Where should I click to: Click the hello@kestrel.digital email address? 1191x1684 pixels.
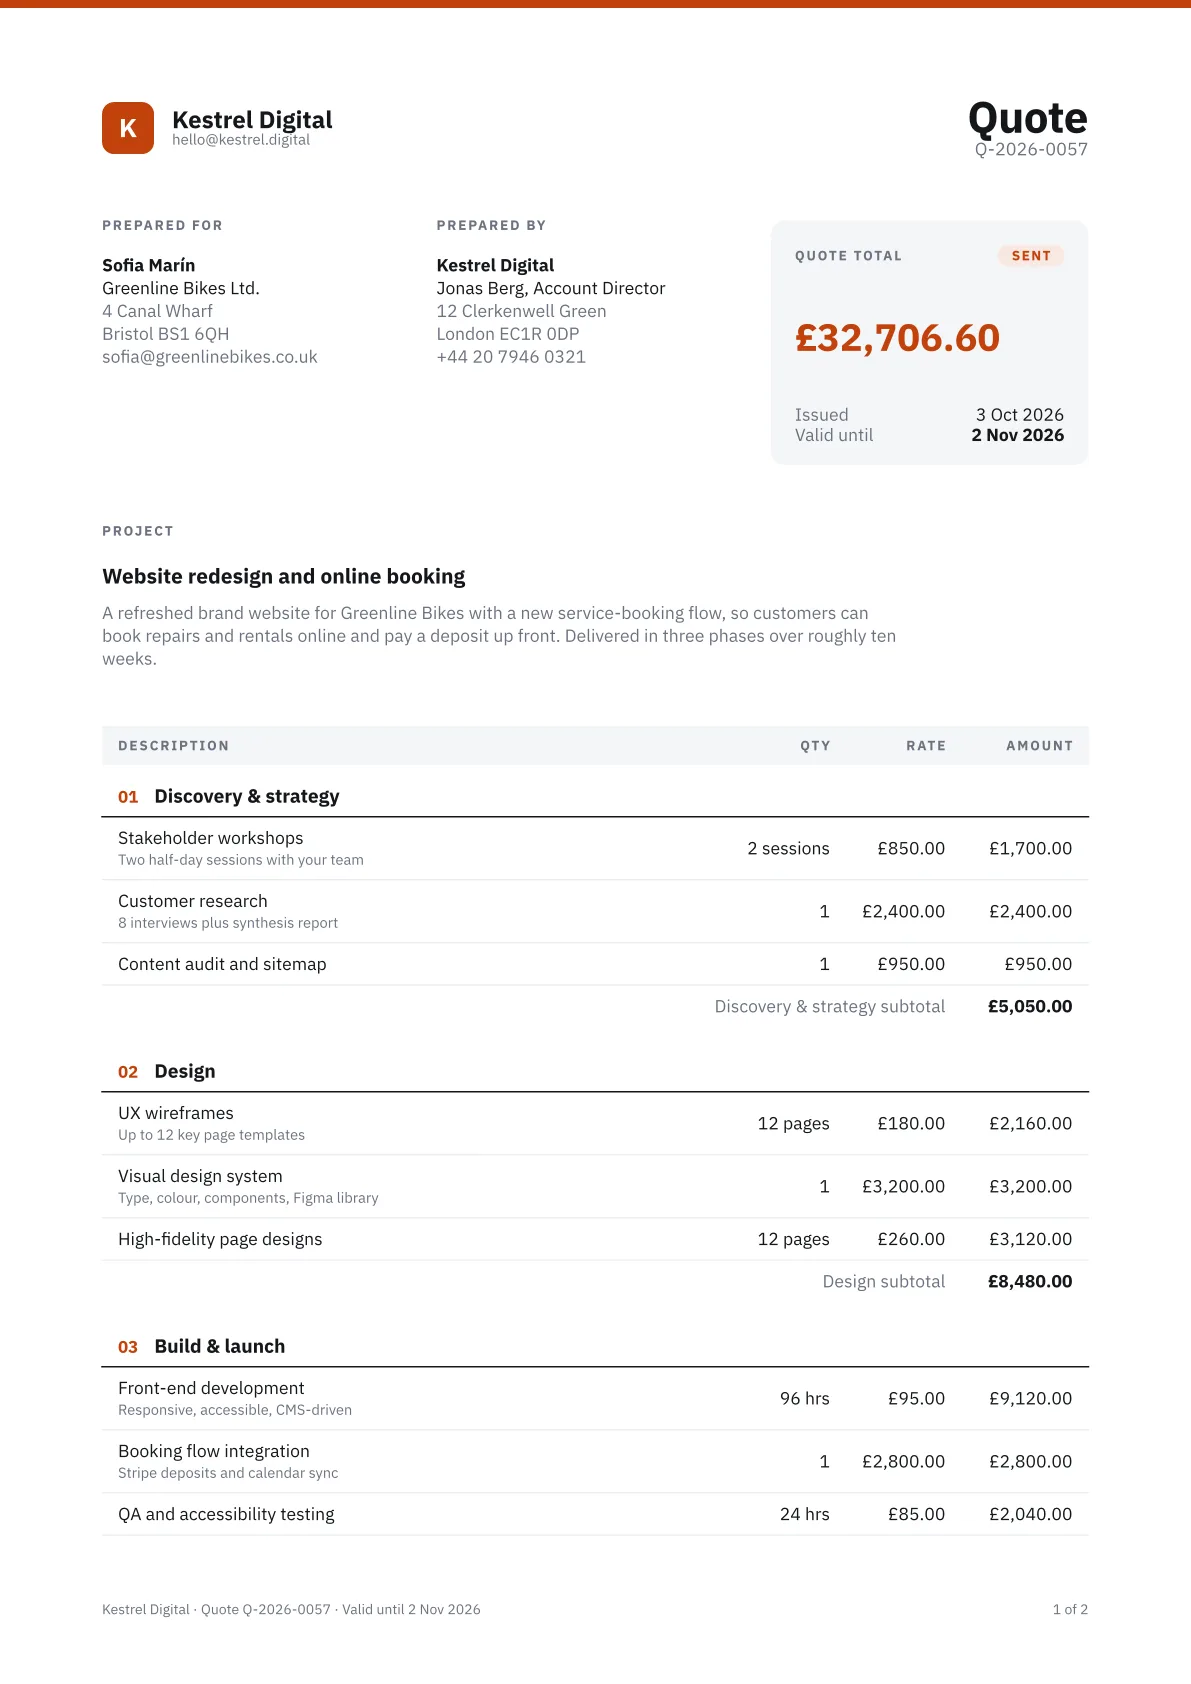coord(241,140)
